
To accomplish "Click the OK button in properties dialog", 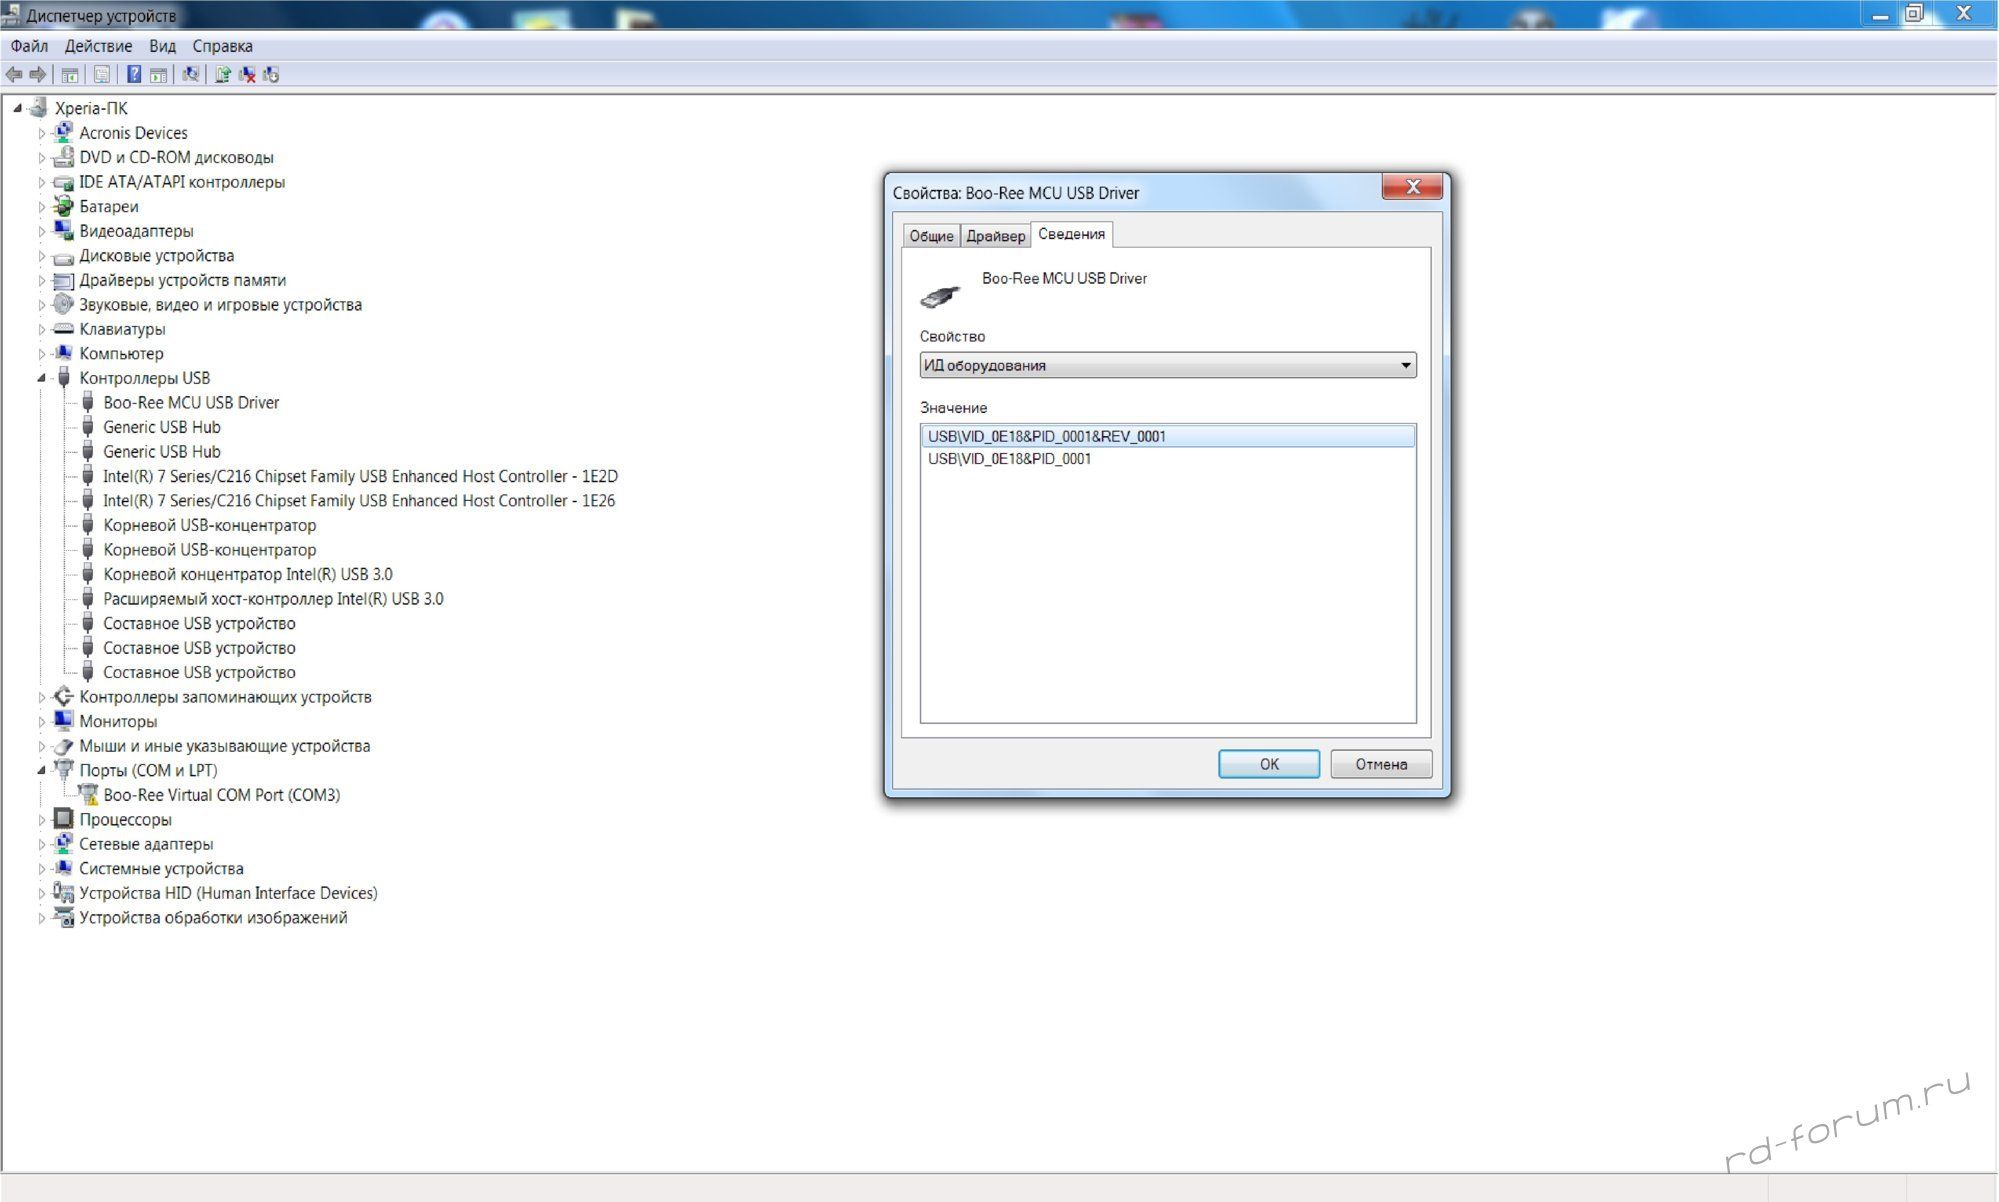I will (1268, 764).
